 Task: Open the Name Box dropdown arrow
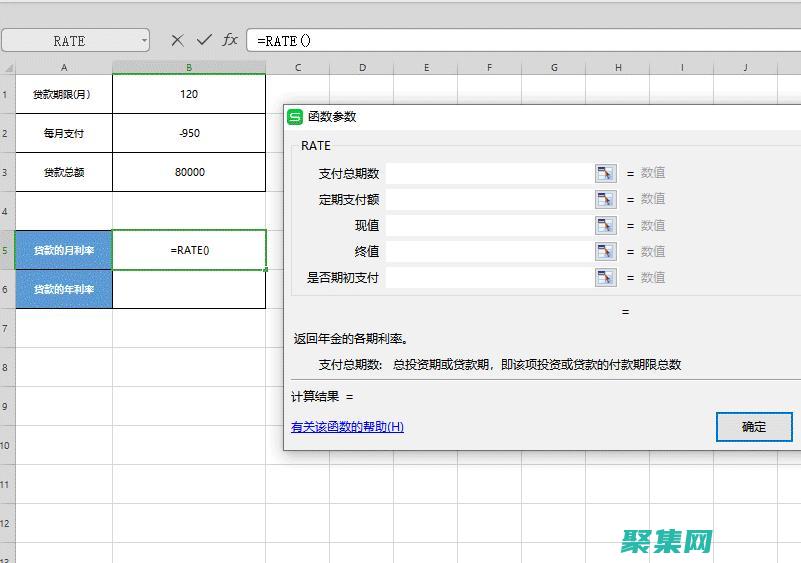tap(144, 41)
